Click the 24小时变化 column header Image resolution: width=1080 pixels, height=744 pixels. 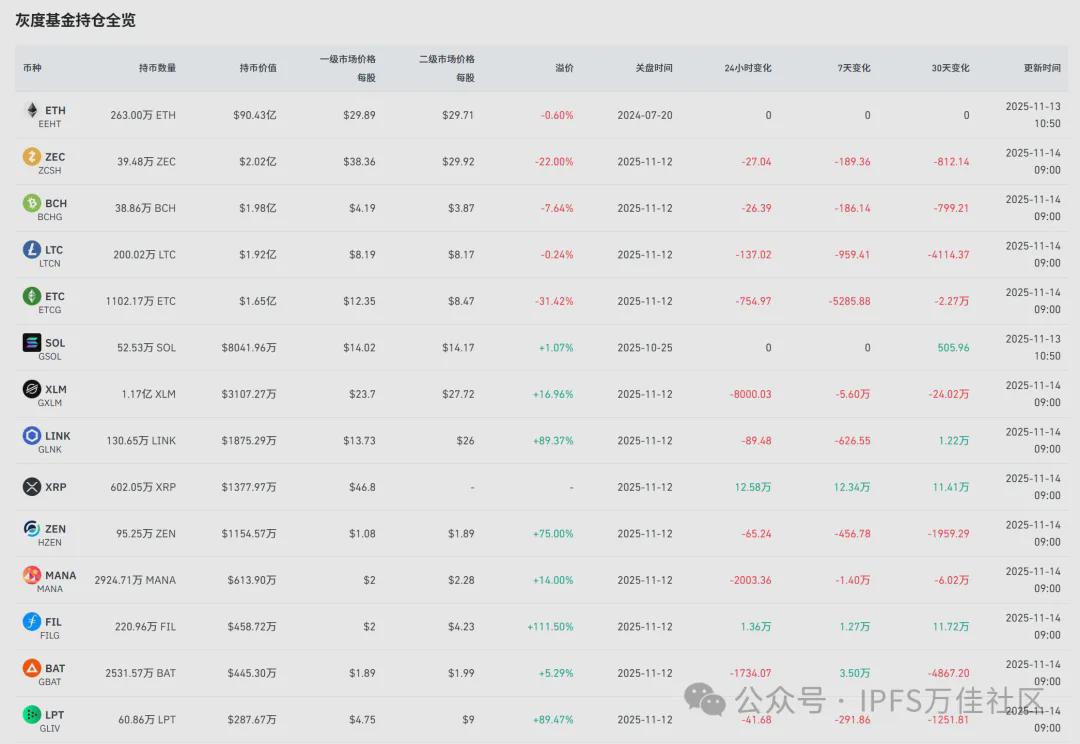tap(748, 68)
